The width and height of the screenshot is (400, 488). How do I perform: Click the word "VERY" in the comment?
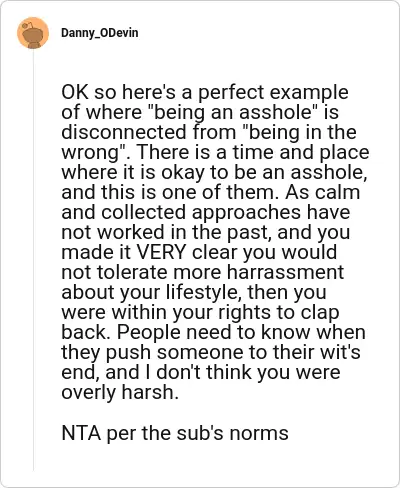pos(161,252)
